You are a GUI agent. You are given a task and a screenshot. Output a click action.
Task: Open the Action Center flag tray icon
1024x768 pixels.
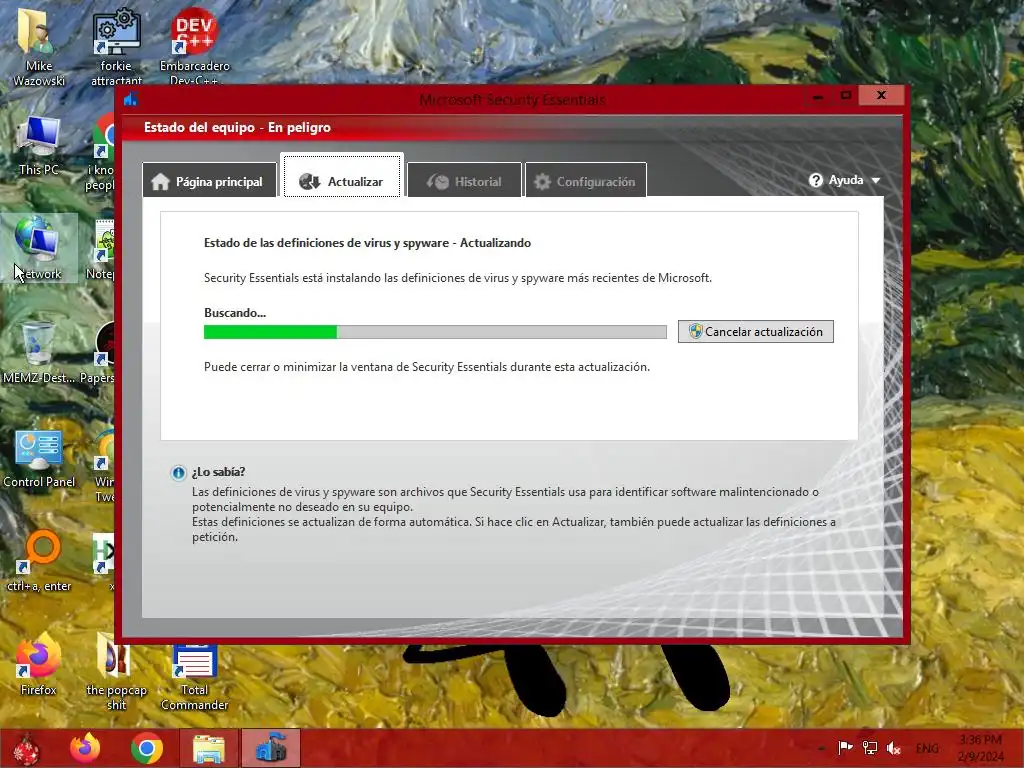tap(845, 748)
